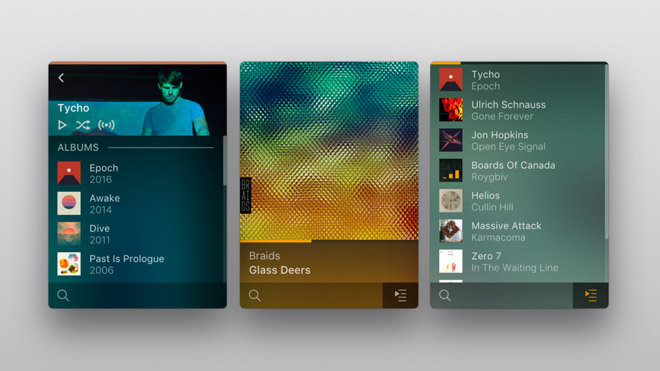Shuffle Tycho's music
The width and height of the screenshot is (660, 371).
[x=83, y=125]
